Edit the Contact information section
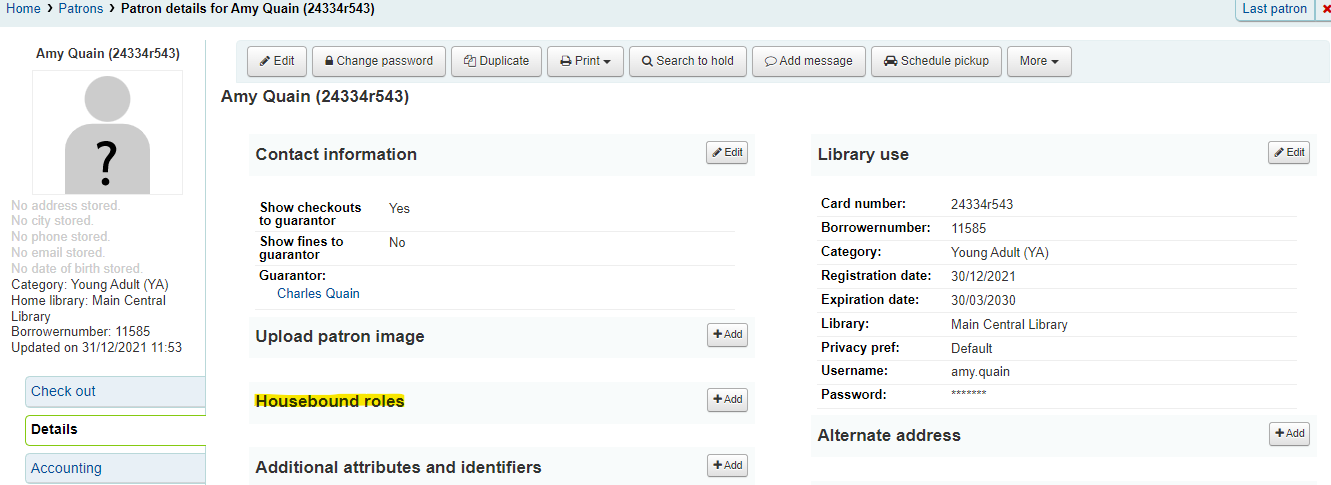The width and height of the screenshot is (1331, 485). pos(727,153)
